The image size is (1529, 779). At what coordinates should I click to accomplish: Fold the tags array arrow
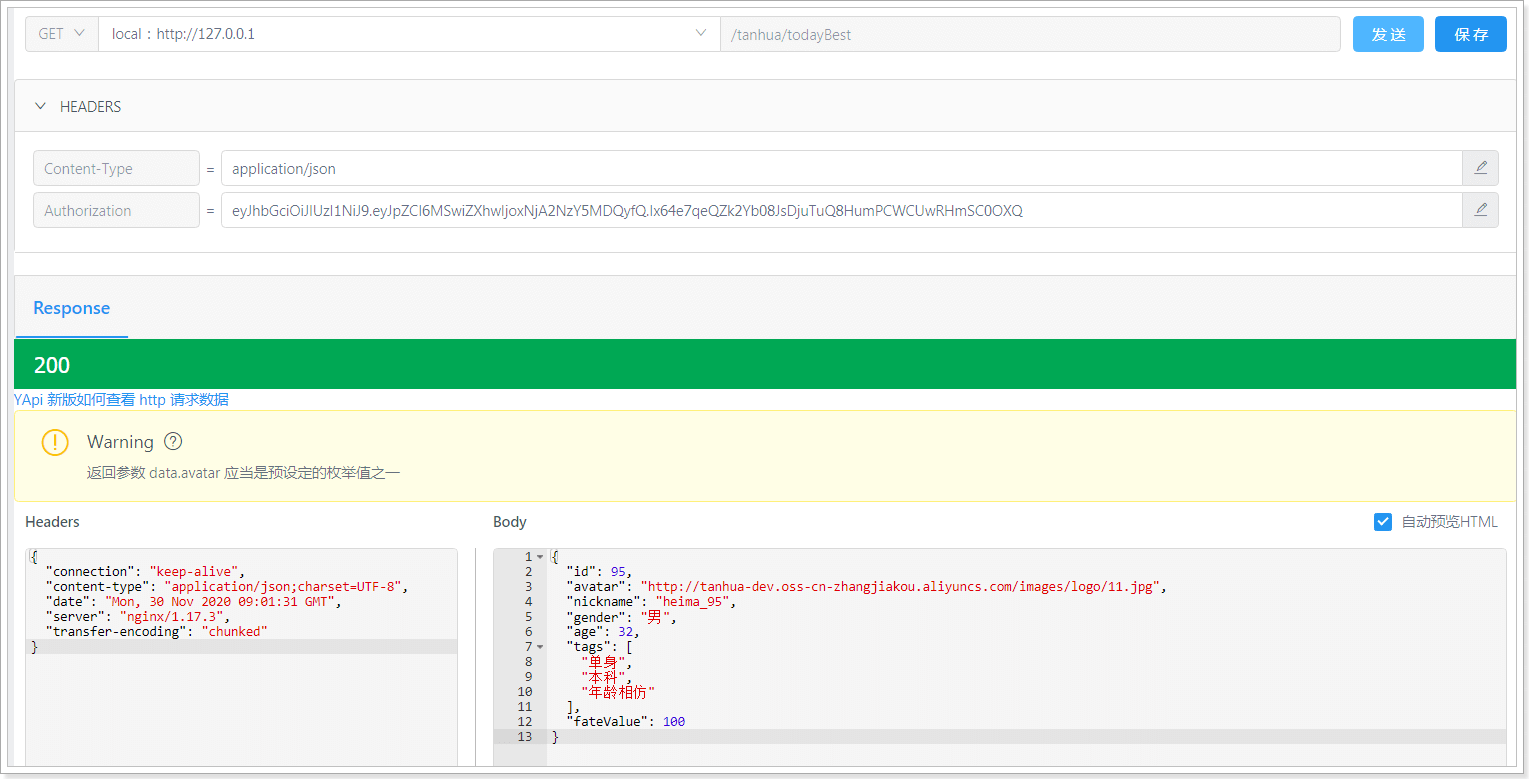coord(541,647)
